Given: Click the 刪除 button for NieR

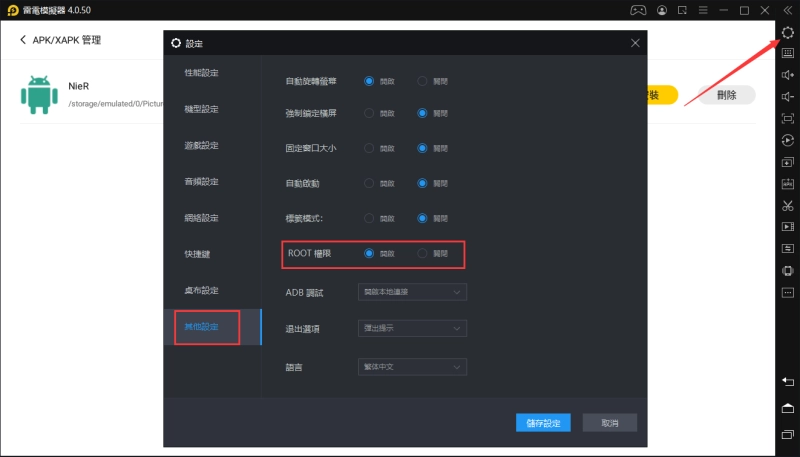Looking at the screenshot, I should click(x=727, y=95).
